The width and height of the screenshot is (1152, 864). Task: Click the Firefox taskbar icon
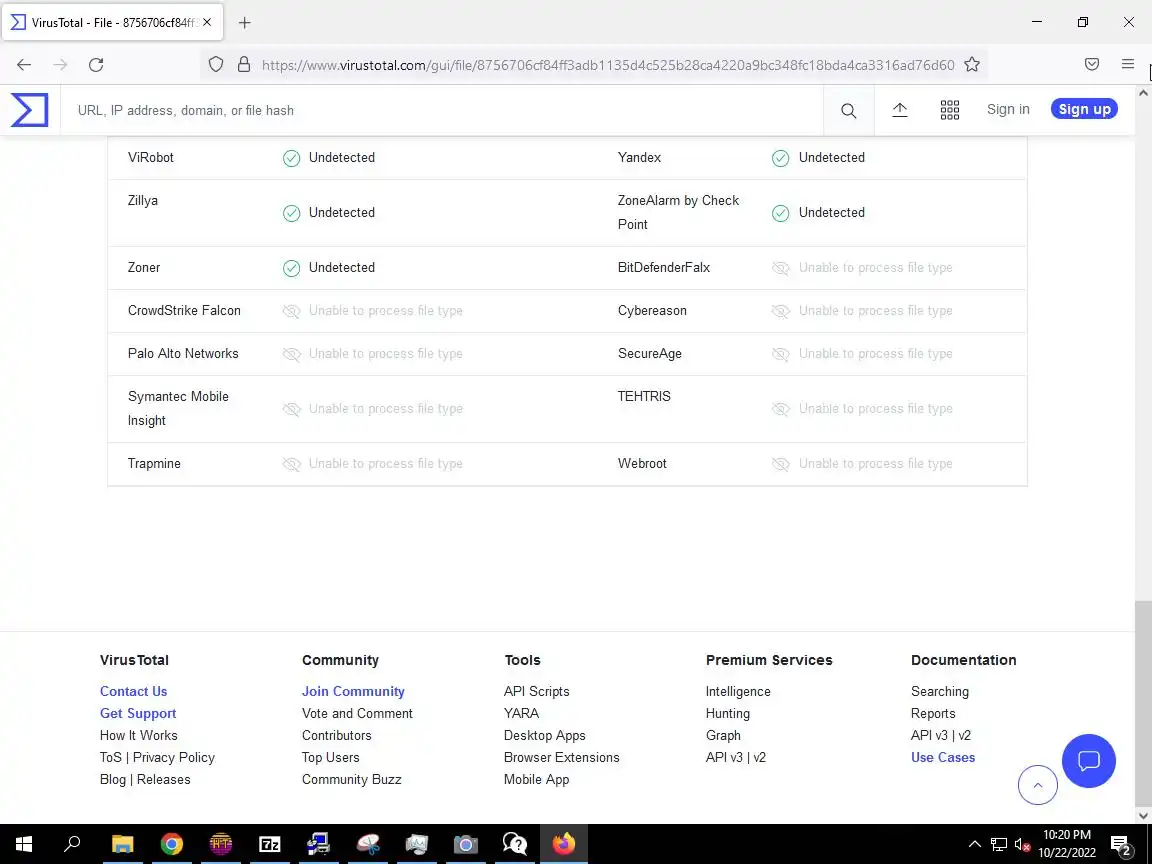coord(564,844)
